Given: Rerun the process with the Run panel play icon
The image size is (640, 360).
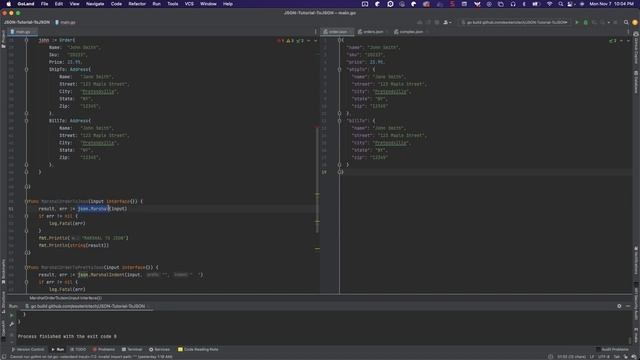Looking at the screenshot, I should point(11,315).
